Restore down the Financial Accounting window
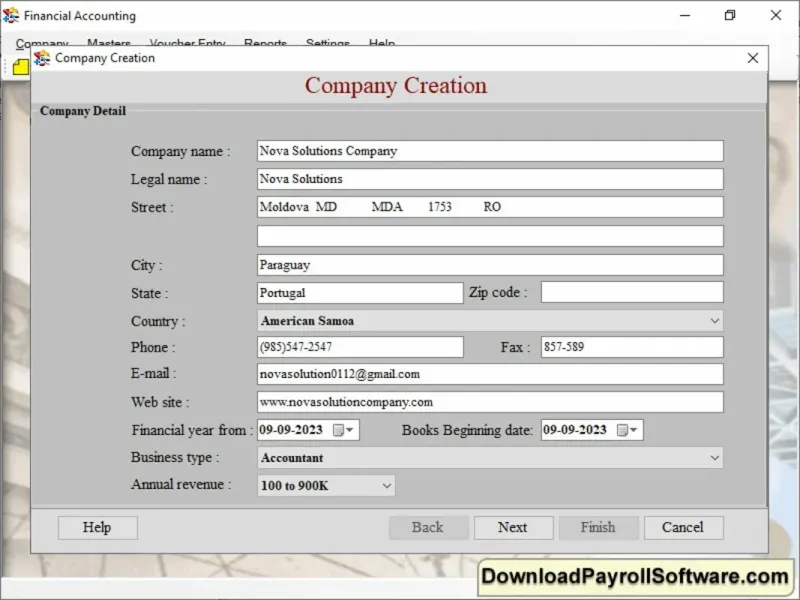This screenshot has width=800, height=600. (730, 15)
